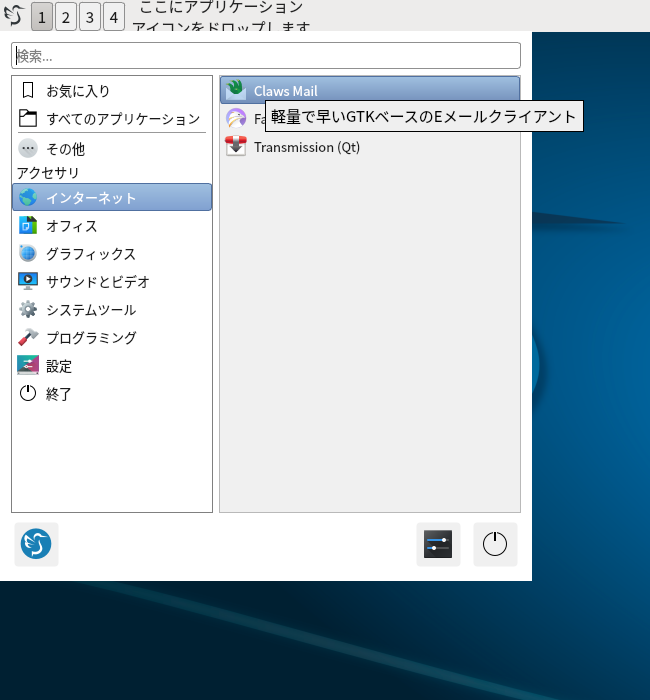
Task: Open the グラフィックス category
Action: click(x=112, y=254)
